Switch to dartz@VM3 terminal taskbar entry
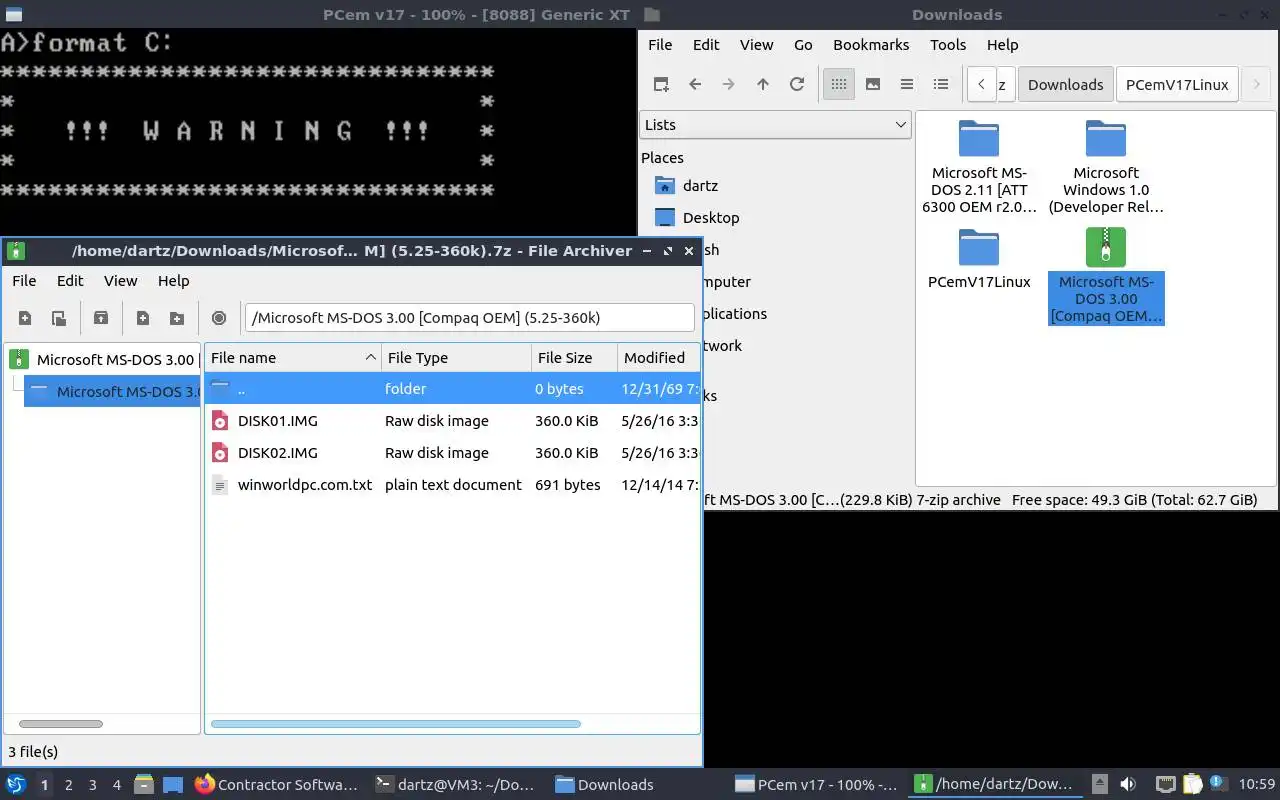Image resolution: width=1280 pixels, height=800 pixels. click(x=455, y=785)
